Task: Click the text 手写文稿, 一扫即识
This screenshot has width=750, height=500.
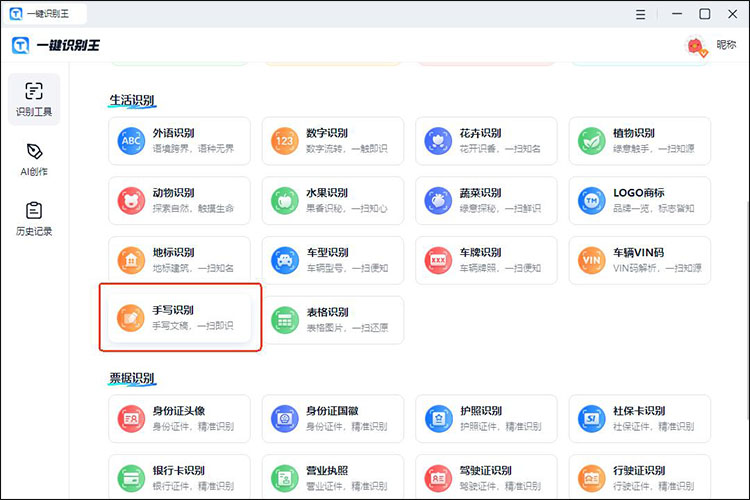Action: [193, 326]
